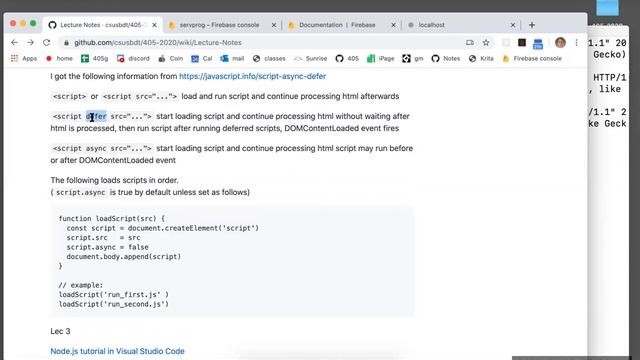This screenshot has width=640, height=360.
Task: Click the 'function loadScript(src) {' line
Action: click(111, 219)
